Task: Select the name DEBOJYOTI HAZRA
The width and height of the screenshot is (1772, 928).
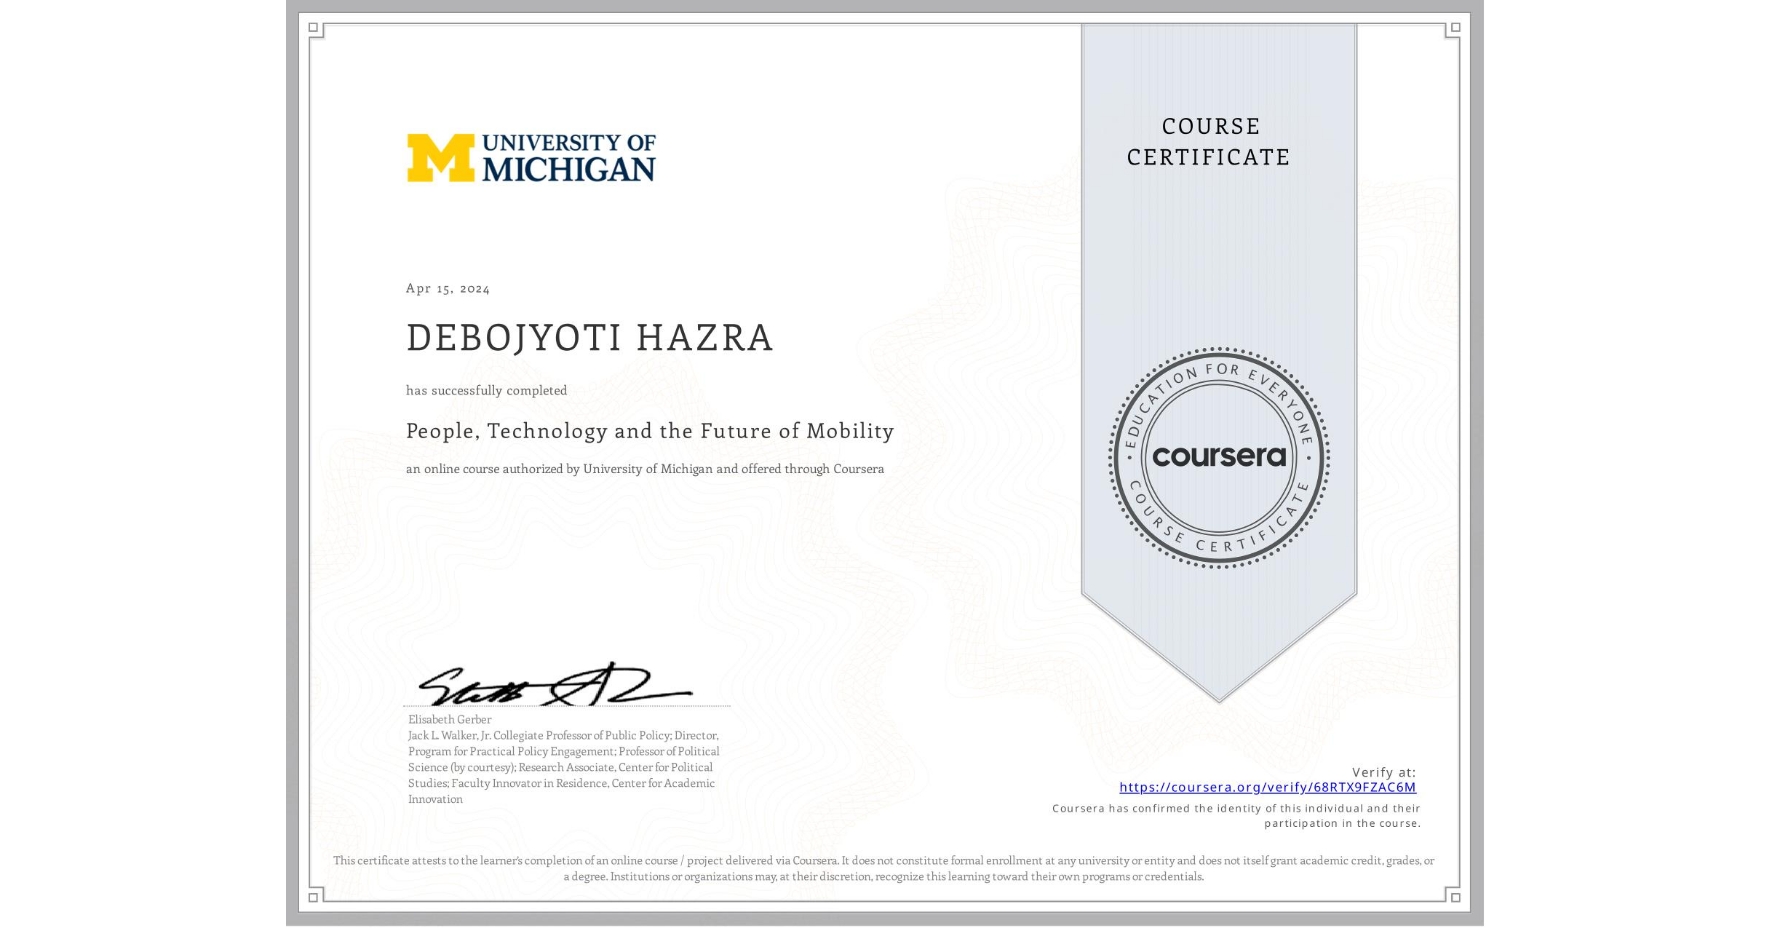Action: pos(590,338)
